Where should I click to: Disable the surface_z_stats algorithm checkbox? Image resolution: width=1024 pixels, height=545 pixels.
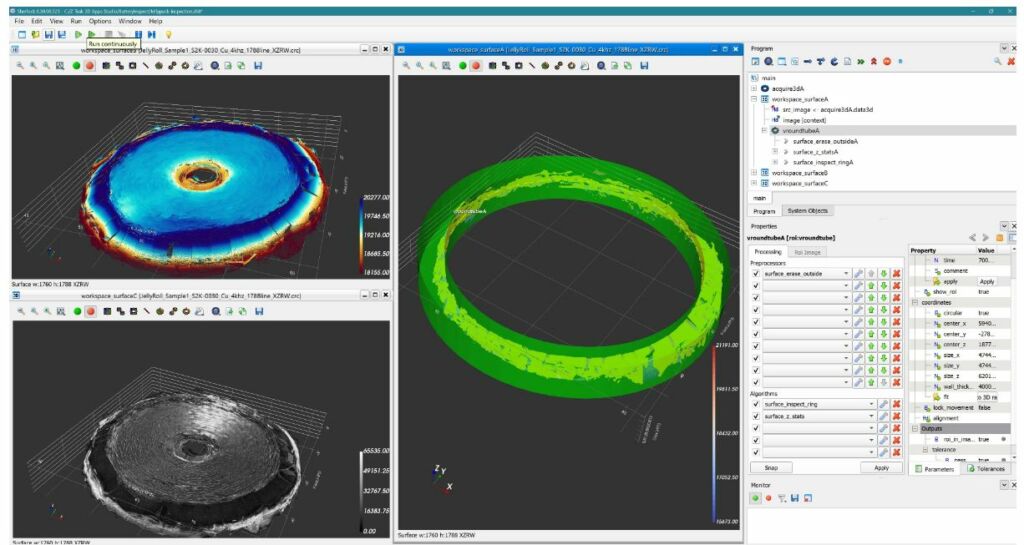pyautogui.click(x=756, y=416)
